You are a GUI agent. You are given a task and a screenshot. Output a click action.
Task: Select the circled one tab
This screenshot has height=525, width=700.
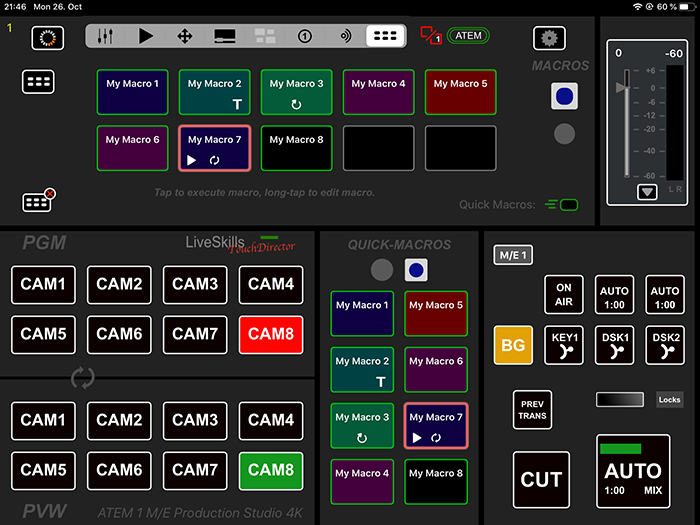[305, 36]
